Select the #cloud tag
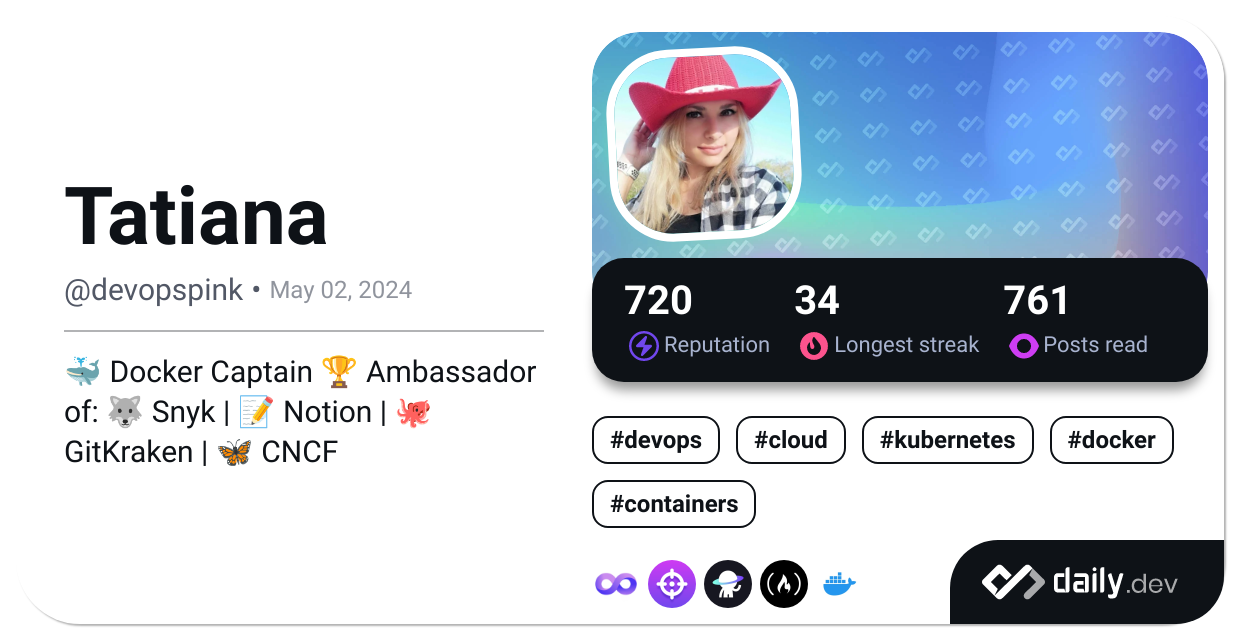This screenshot has height=640, width=1240. click(791, 440)
